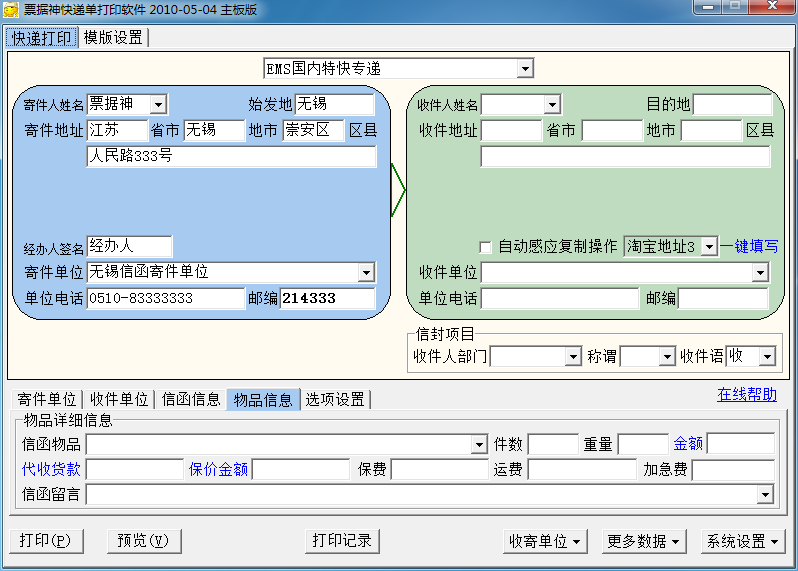
Task: Click the green arrow between sender and recipient
Action: [398, 190]
